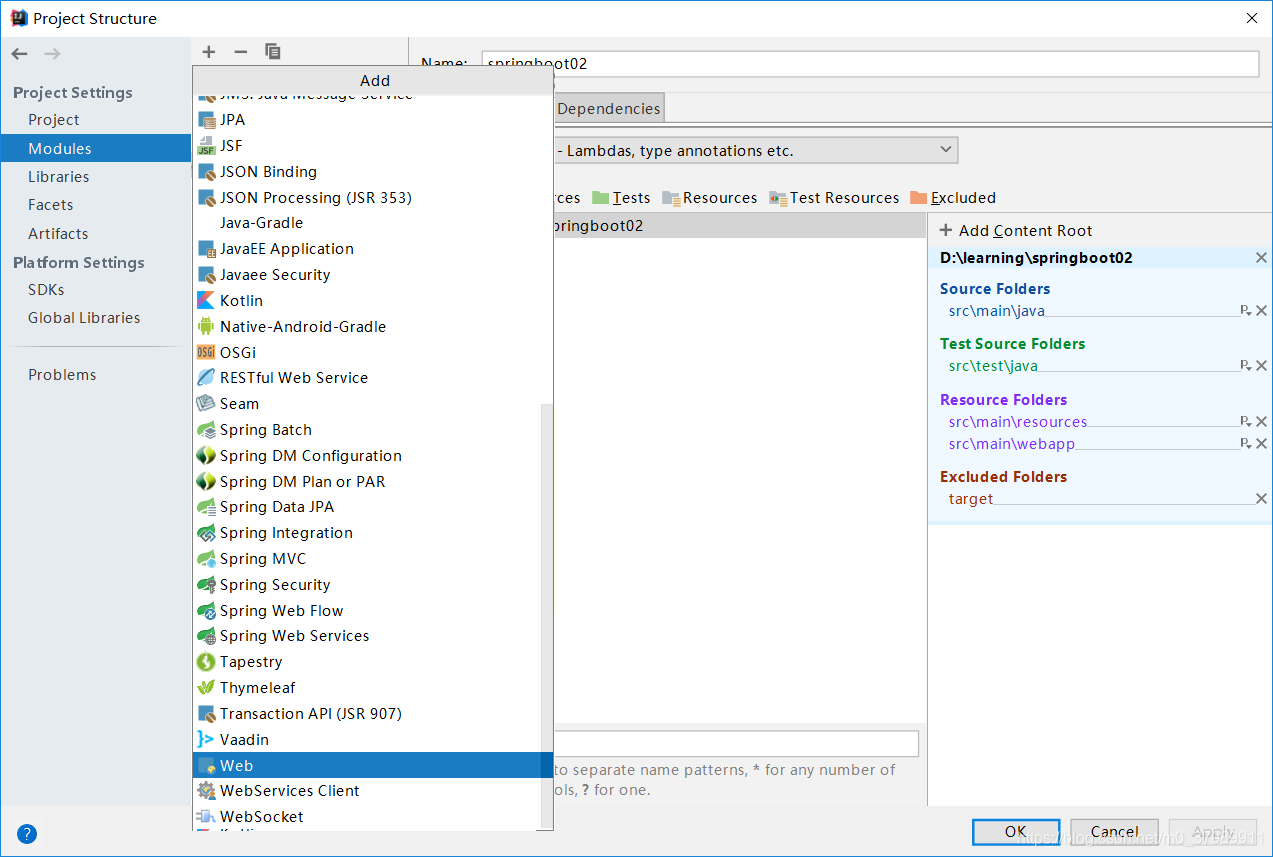
Task: Edit properties of src\test\java folder
Action: pos(1246,366)
